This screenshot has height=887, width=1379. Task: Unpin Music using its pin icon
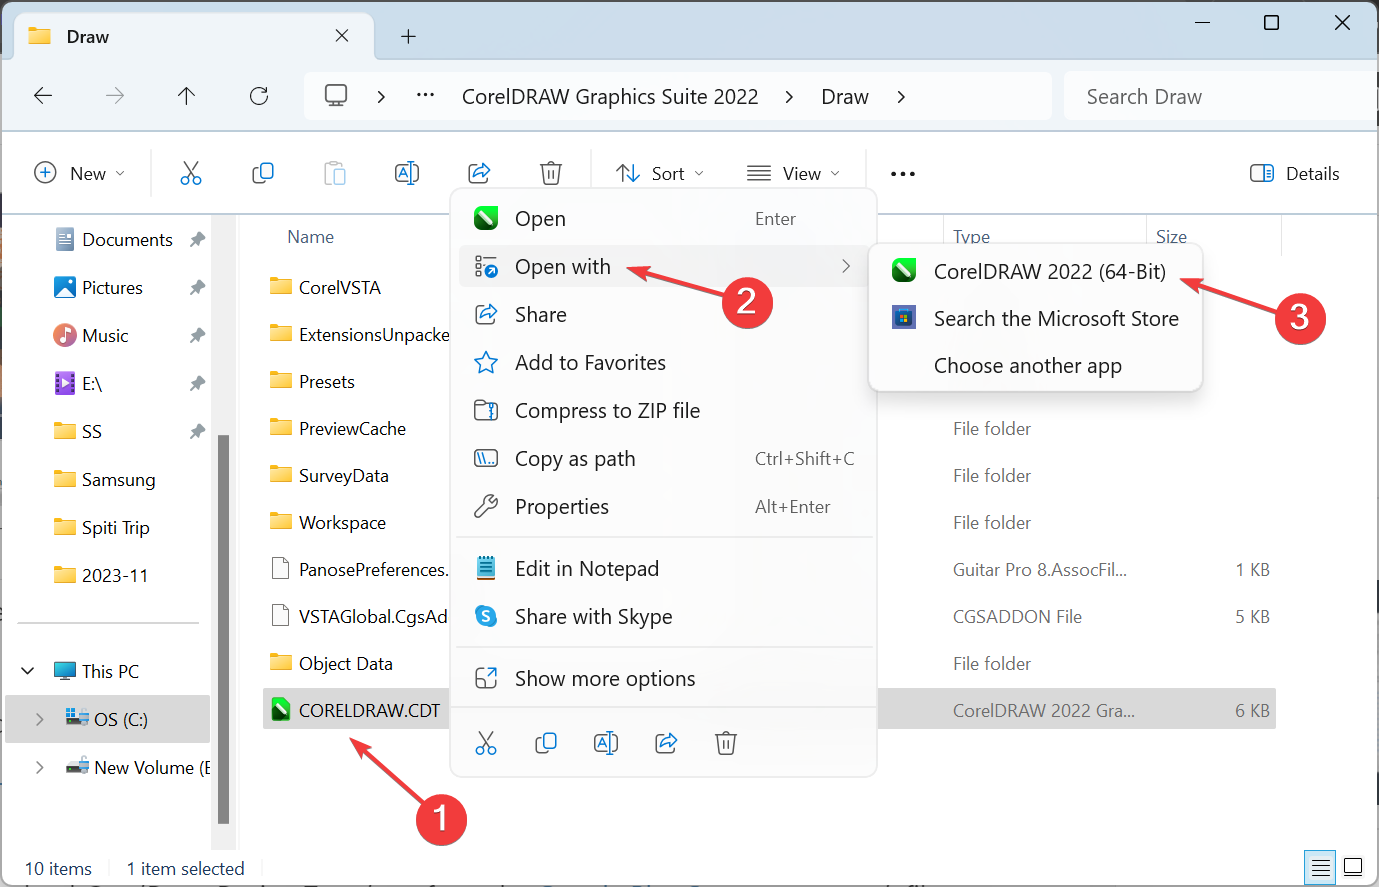[197, 336]
